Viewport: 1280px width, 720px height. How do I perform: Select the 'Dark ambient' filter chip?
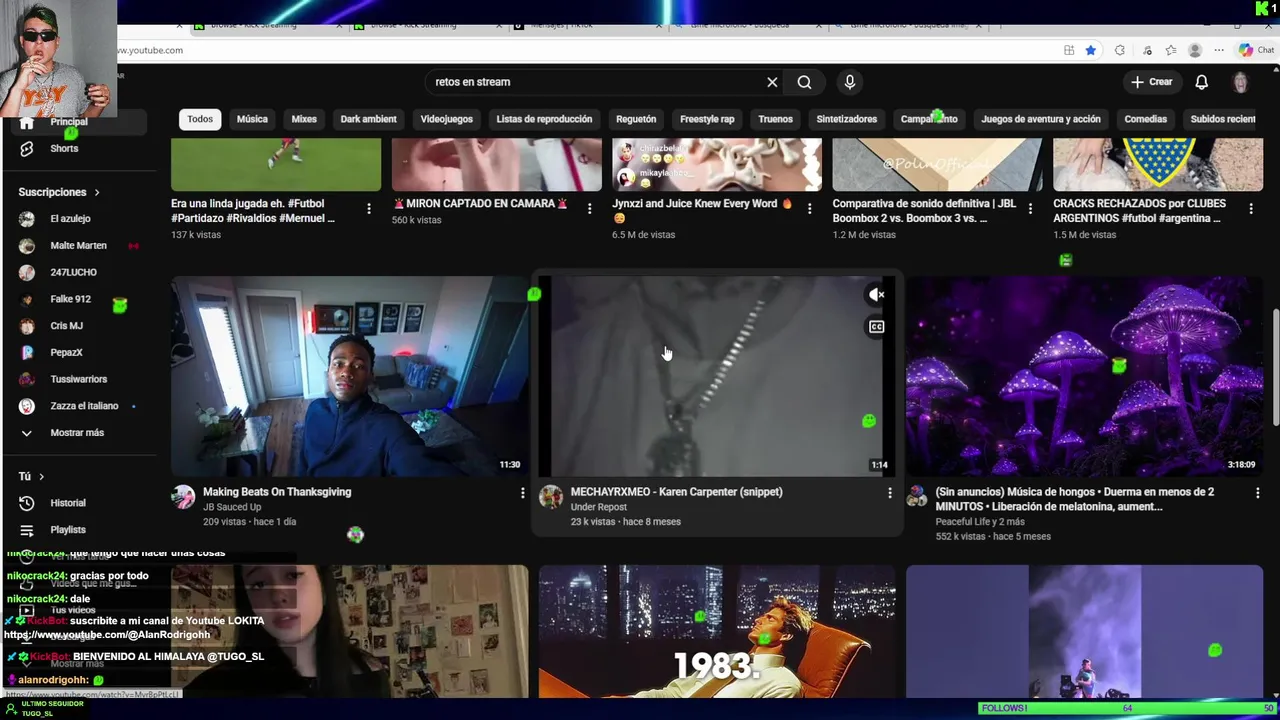(368, 119)
